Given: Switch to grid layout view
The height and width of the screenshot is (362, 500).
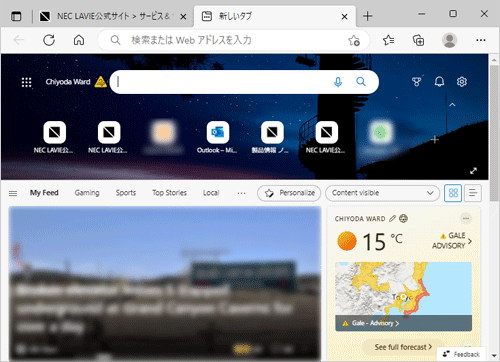Looking at the screenshot, I should tap(453, 193).
